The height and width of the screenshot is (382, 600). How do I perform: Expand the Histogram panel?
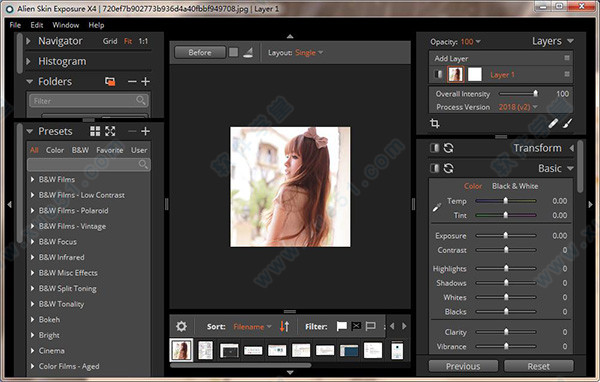click(x=28, y=61)
